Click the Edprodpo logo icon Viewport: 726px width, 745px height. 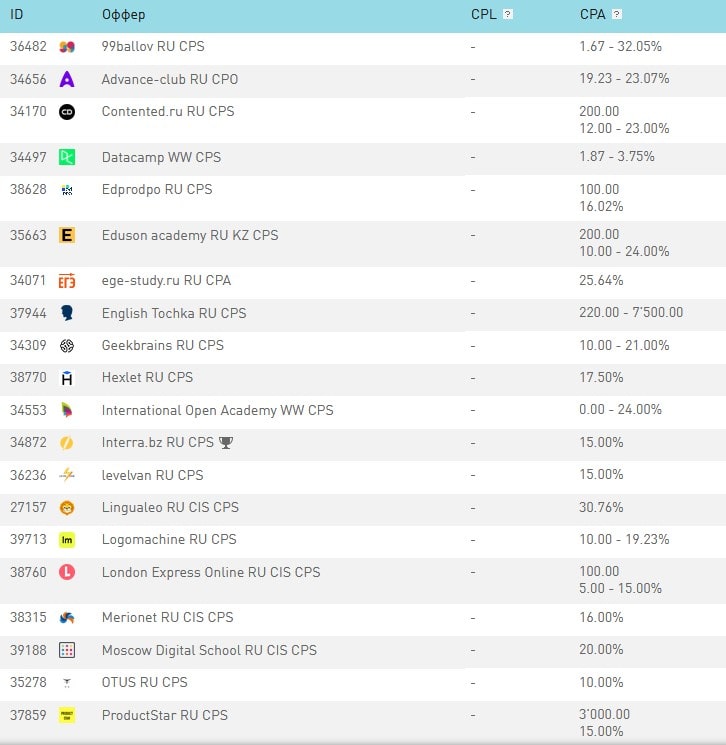tap(67, 190)
